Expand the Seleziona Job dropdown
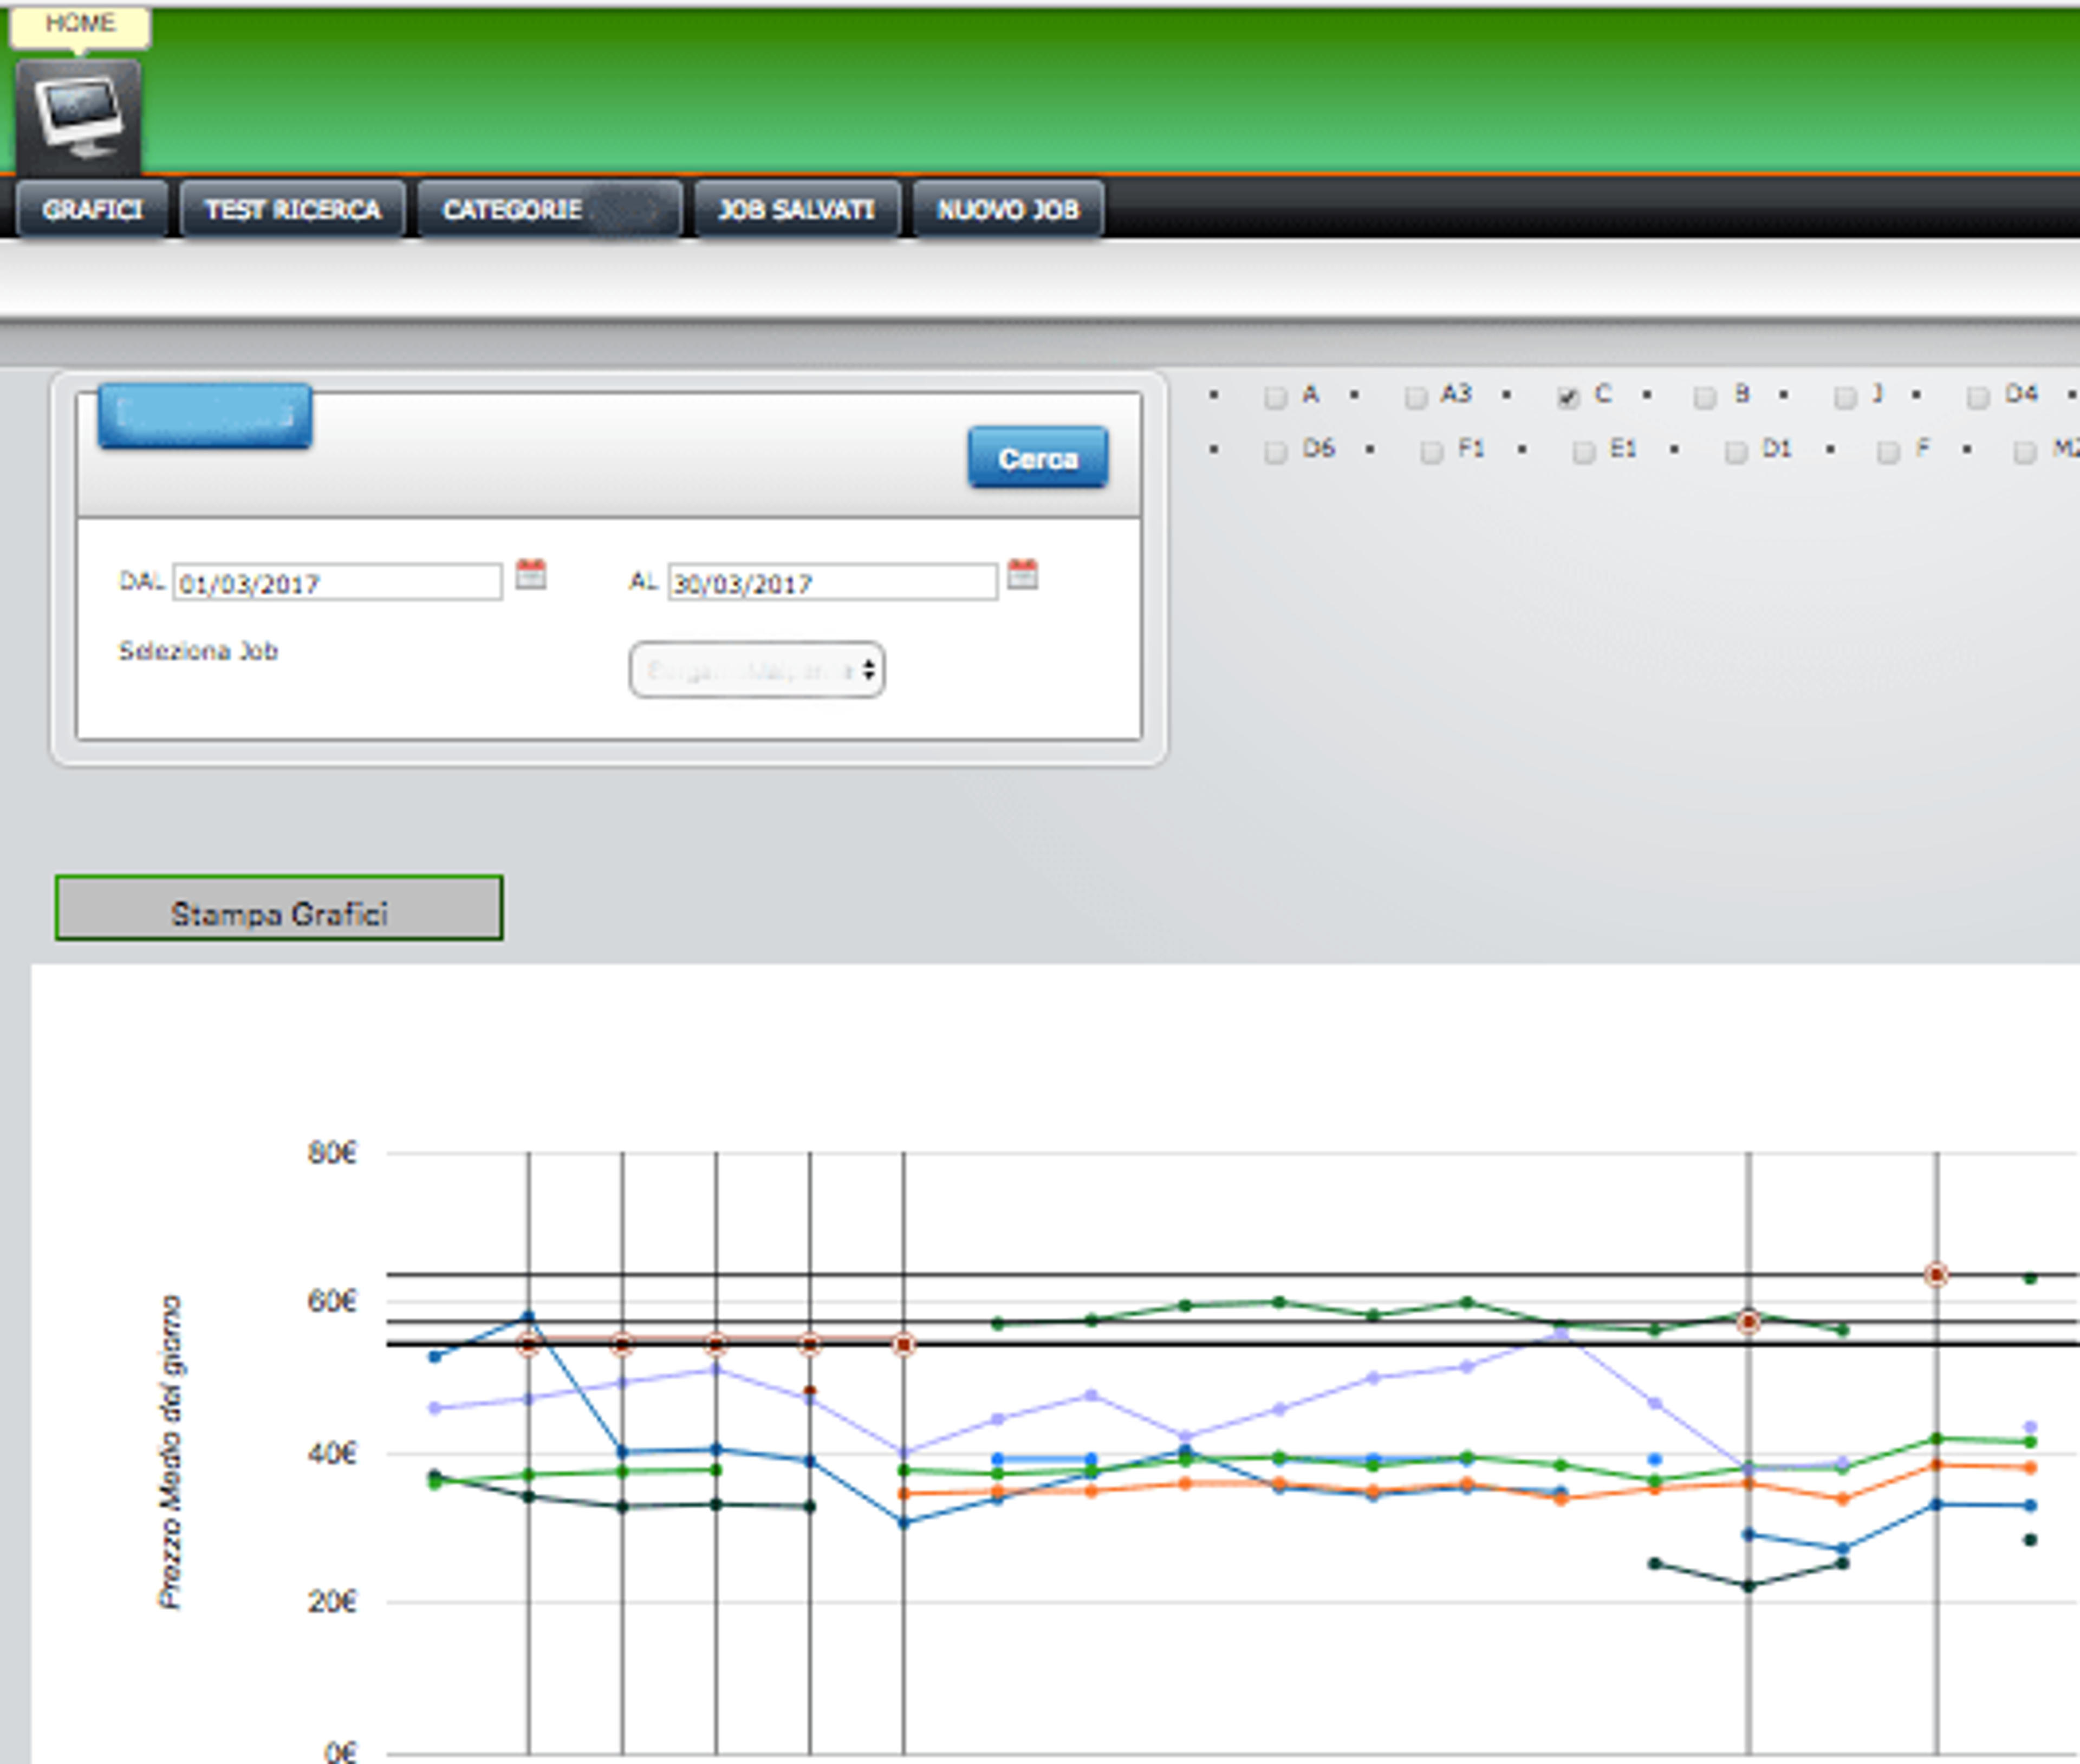This screenshot has height=1764, width=2080. coord(757,670)
